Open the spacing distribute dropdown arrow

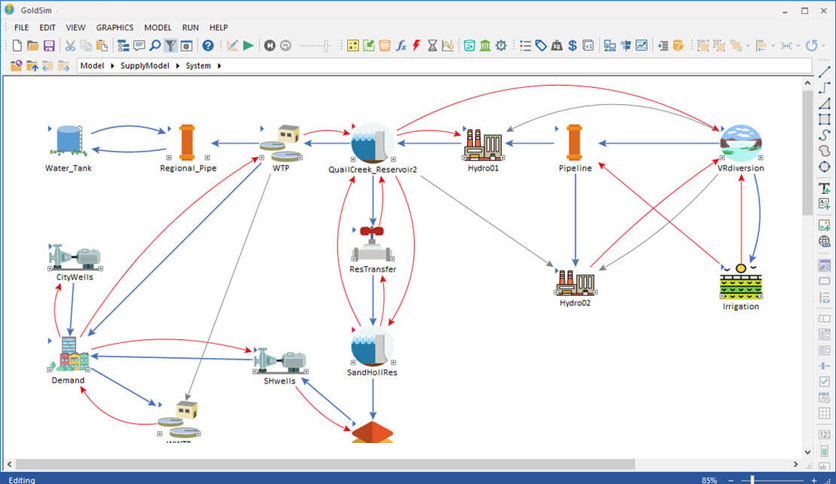point(798,46)
